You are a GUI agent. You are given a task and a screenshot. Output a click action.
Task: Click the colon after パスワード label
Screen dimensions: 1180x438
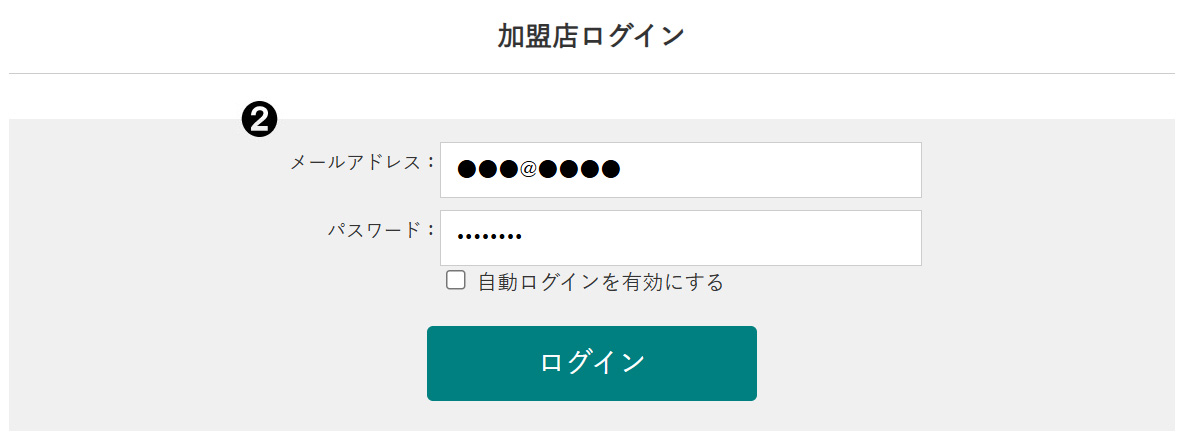point(431,230)
